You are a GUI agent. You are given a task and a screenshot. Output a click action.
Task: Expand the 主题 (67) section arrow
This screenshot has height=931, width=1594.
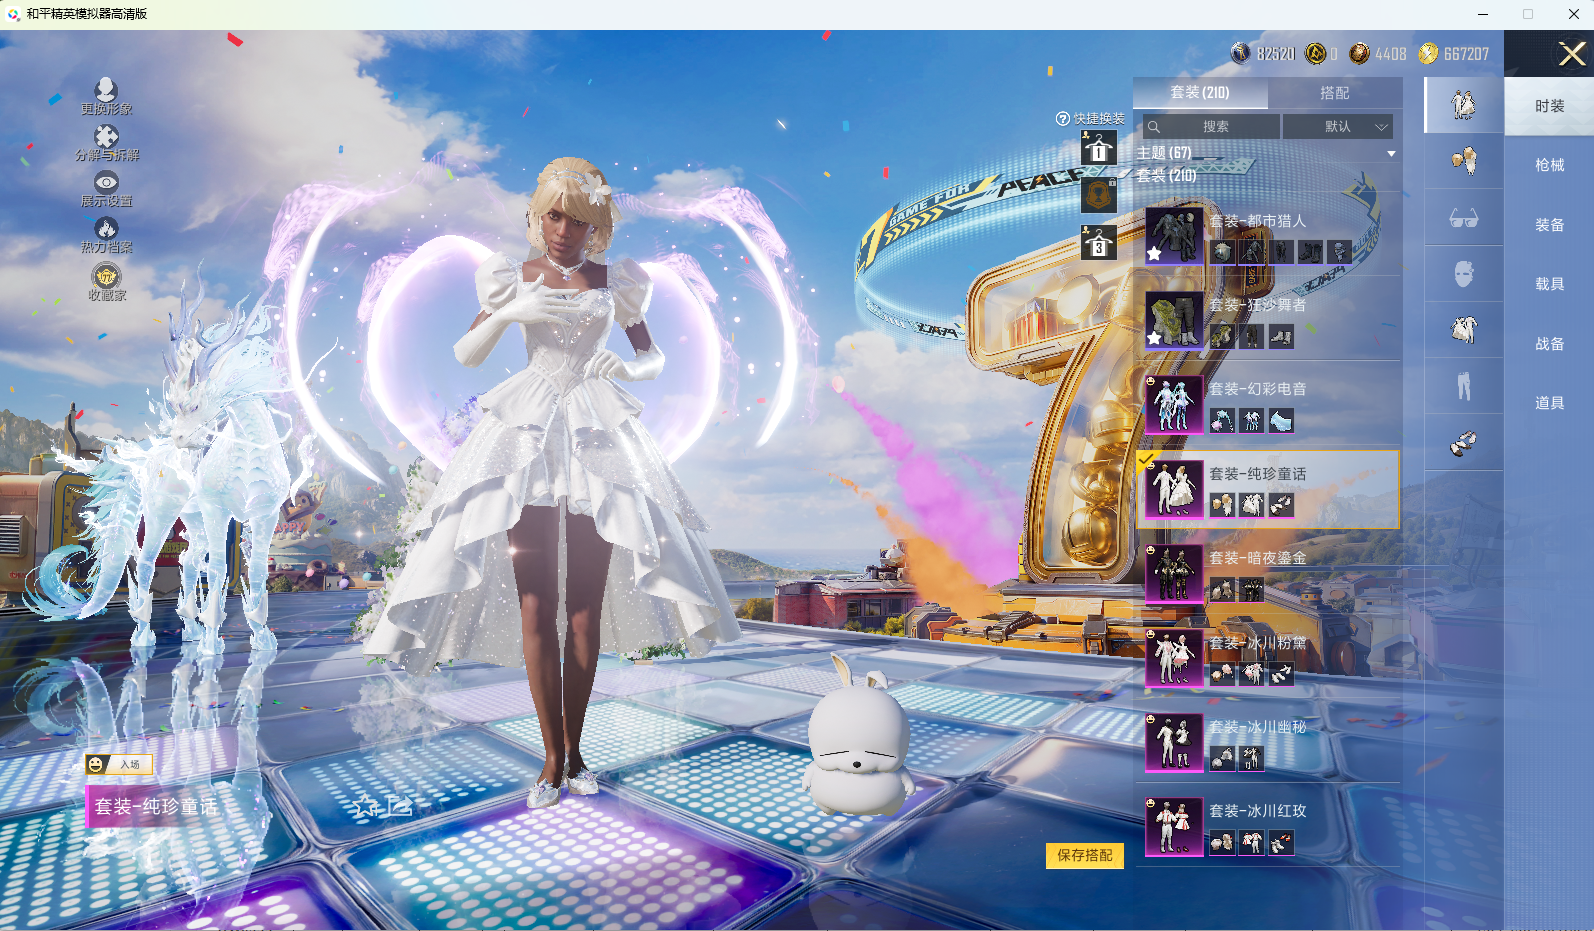tap(1391, 154)
